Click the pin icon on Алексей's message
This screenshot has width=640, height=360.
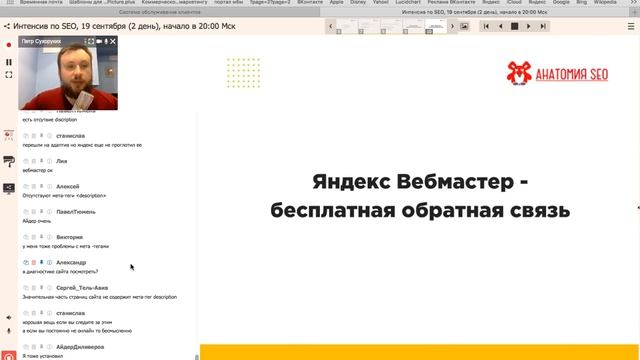(x=41, y=187)
